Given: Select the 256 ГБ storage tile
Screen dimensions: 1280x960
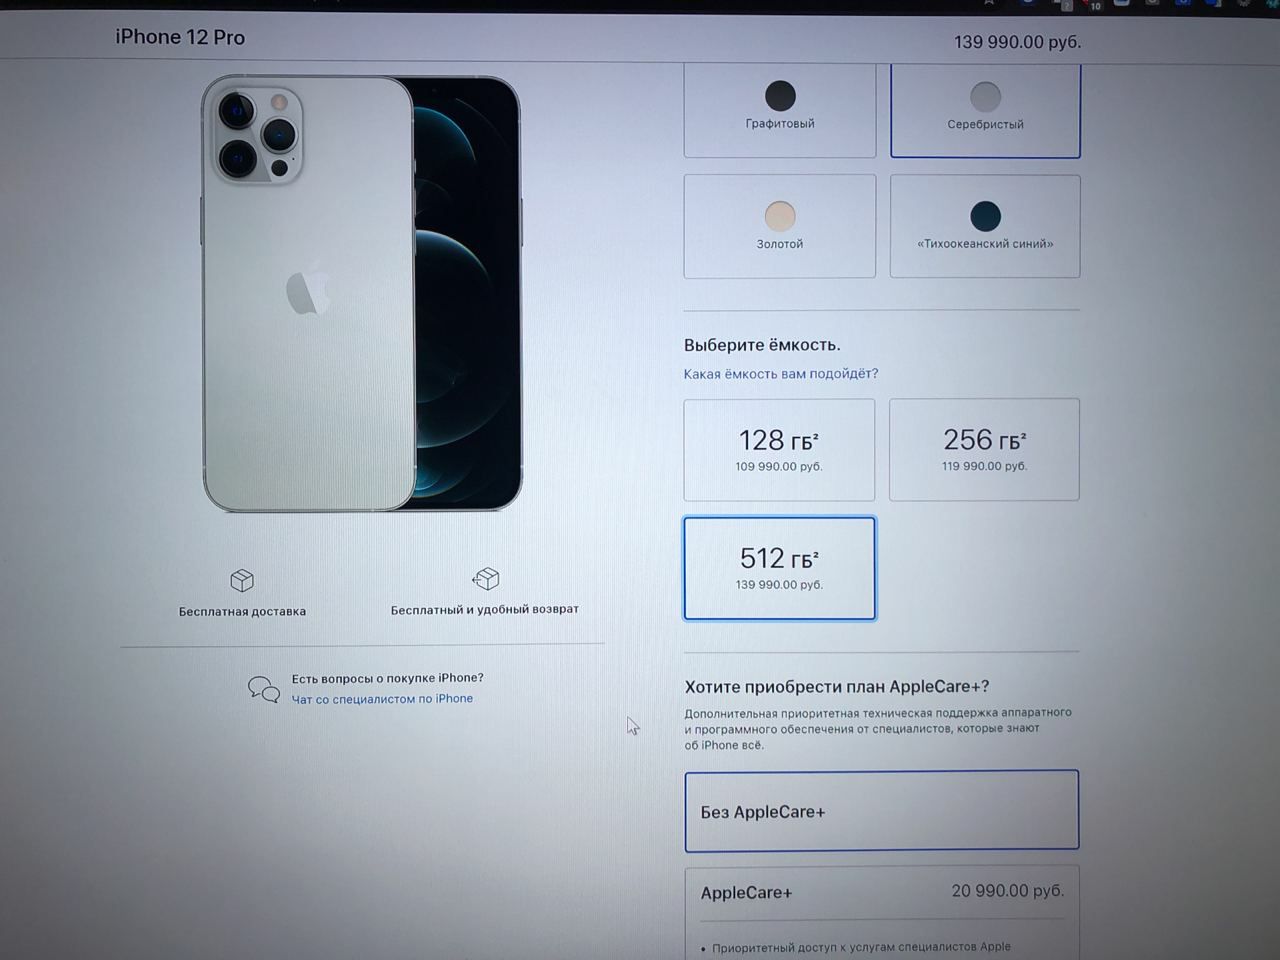Looking at the screenshot, I should (984, 449).
